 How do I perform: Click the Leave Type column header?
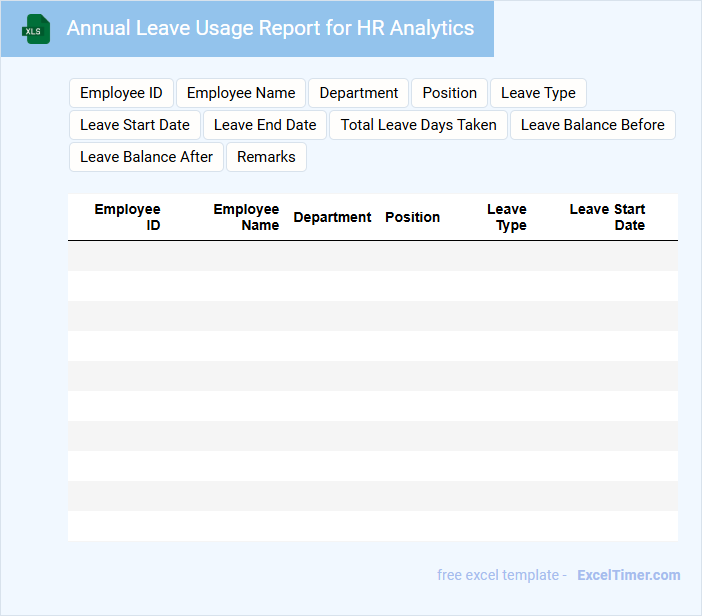point(508,217)
